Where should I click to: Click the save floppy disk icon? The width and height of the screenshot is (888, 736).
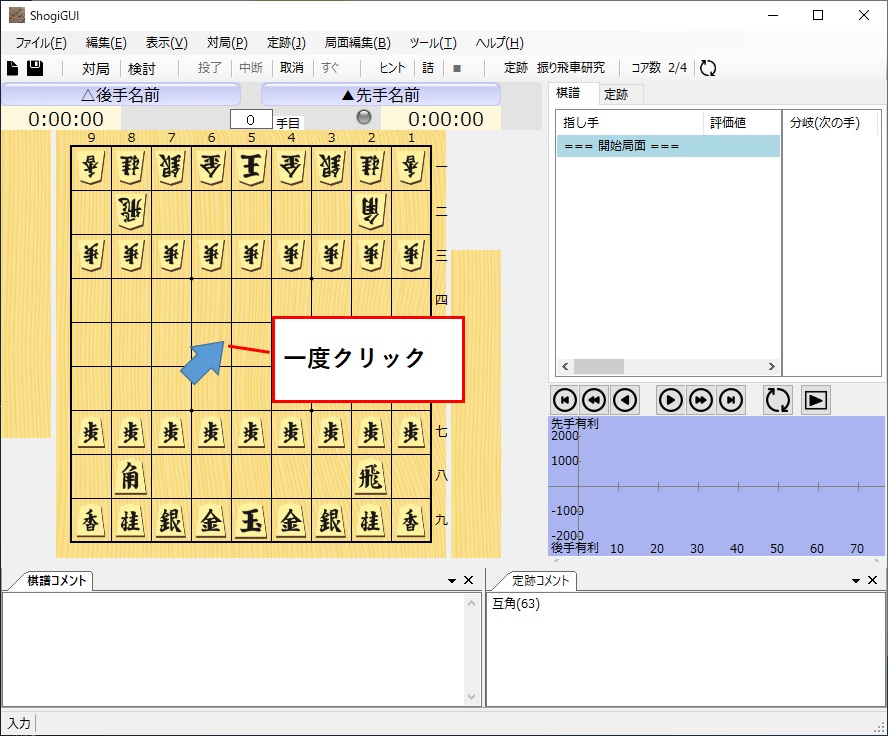pyautogui.click(x=35, y=68)
